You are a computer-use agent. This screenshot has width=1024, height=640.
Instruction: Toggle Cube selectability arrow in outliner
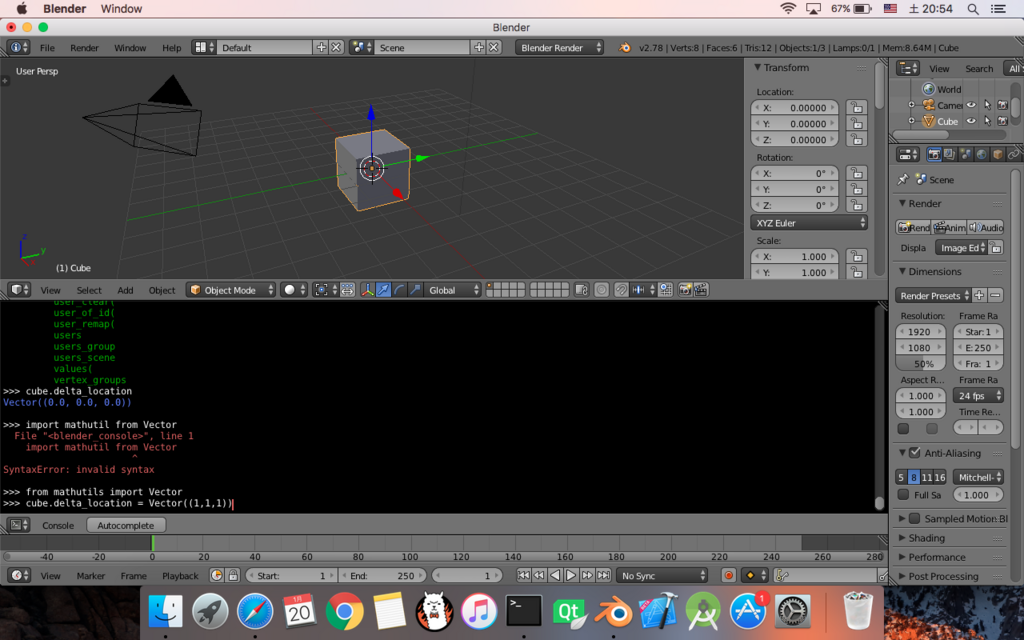pyautogui.click(x=987, y=121)
